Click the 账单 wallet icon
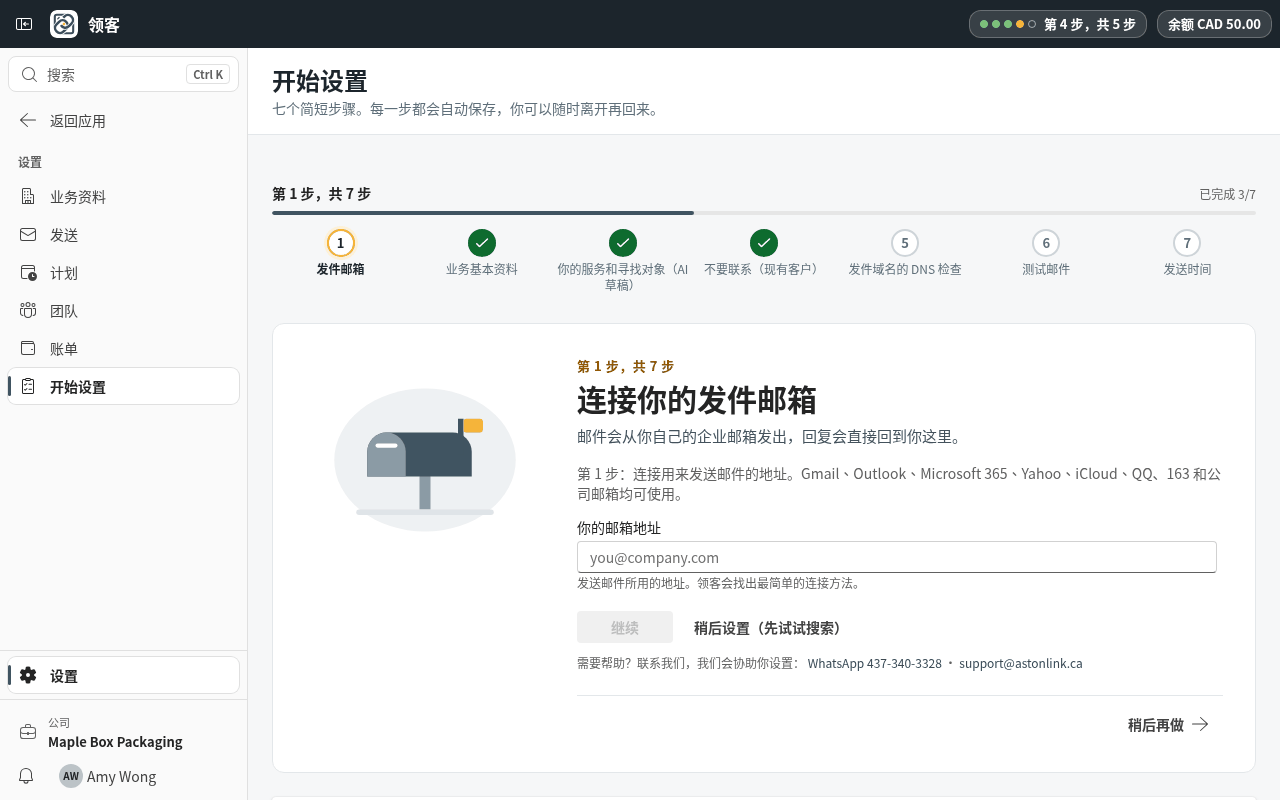This screenshot has width=1280, height=800. pyautogui.click(x=28, y=349)
